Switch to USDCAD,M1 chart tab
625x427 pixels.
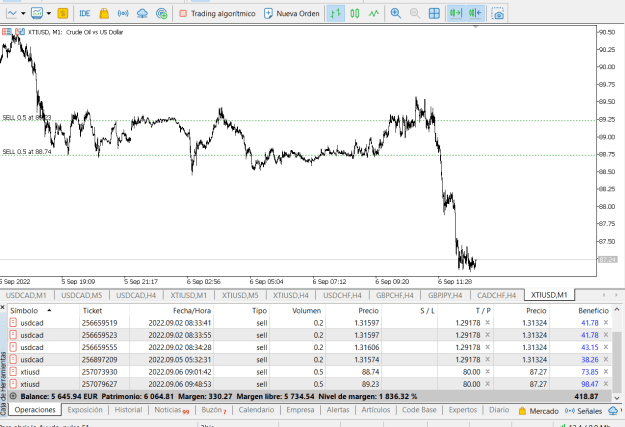coord(26,295)
